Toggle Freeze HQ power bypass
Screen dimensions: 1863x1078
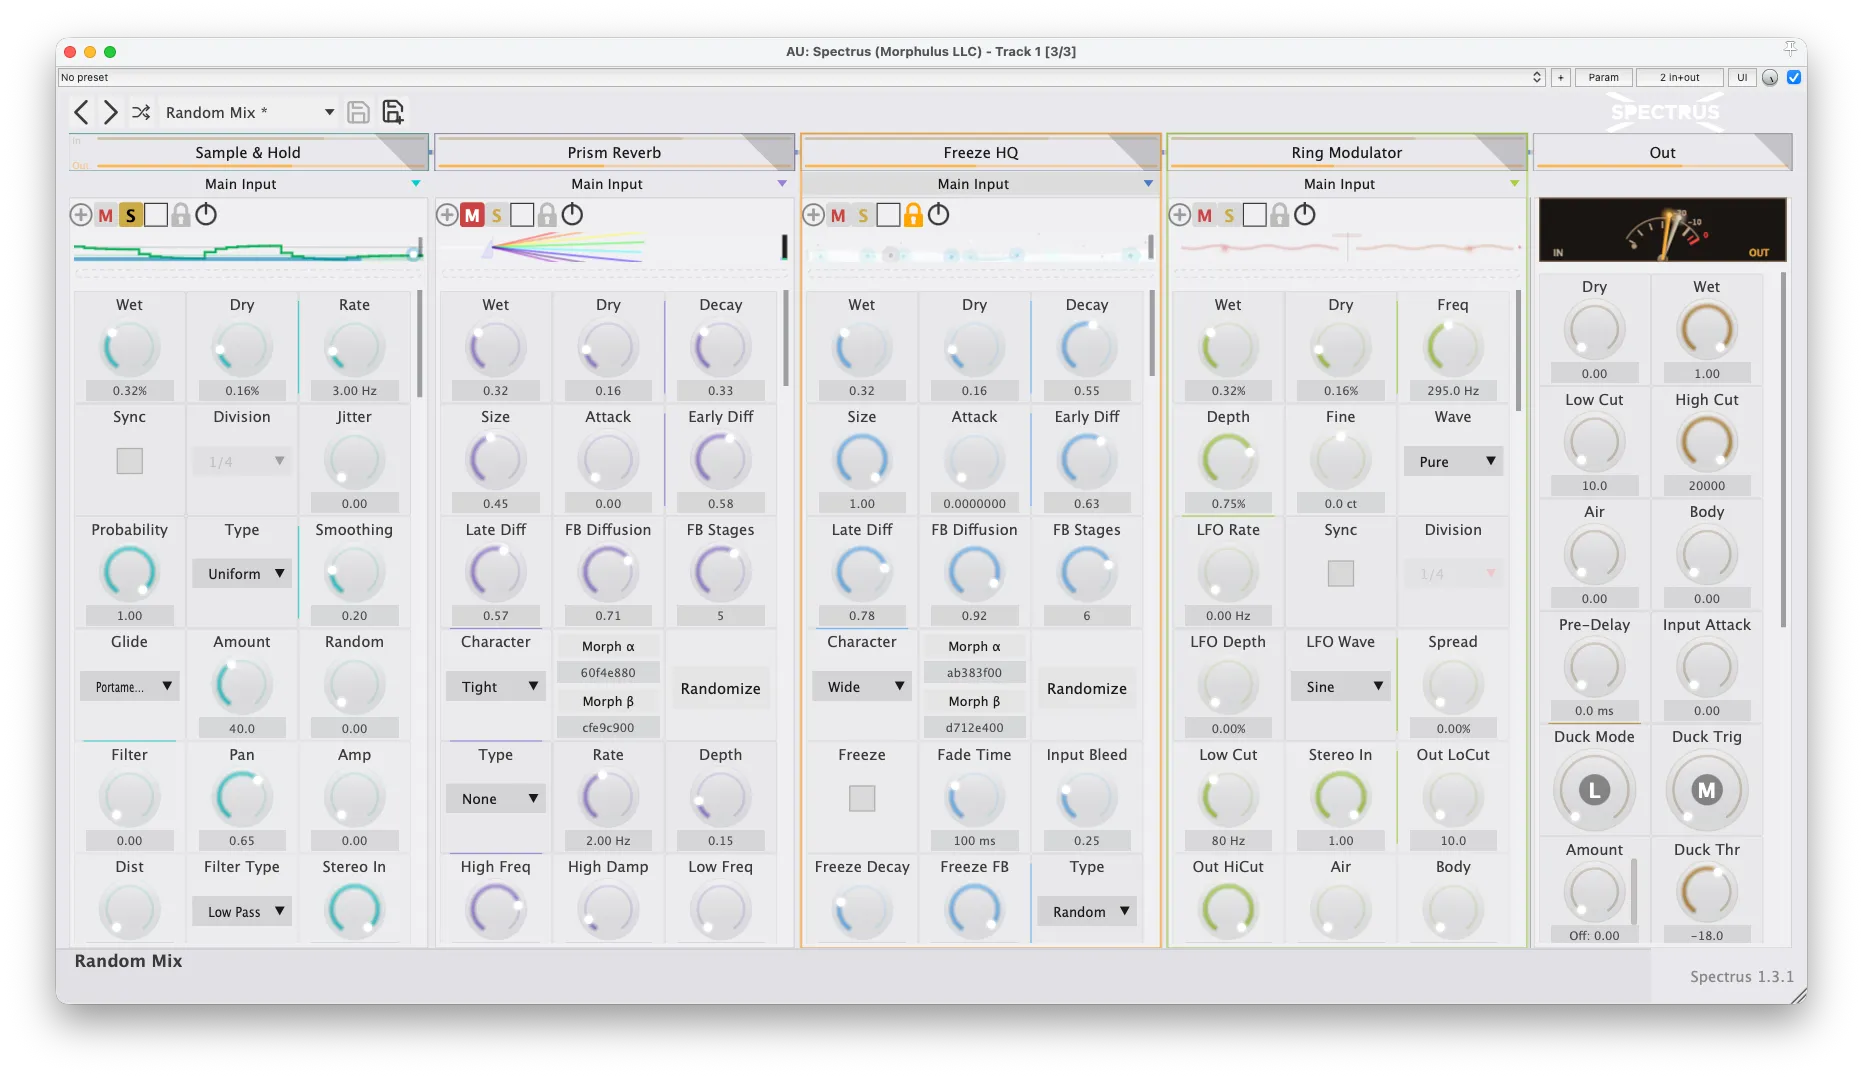(x=938, y=214)
